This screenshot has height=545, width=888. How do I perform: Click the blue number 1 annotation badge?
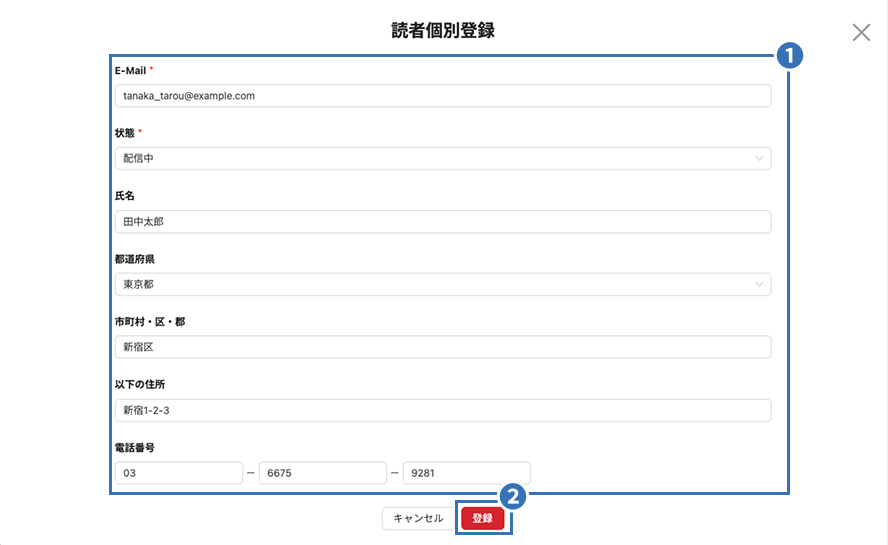[x=790, y=56]
